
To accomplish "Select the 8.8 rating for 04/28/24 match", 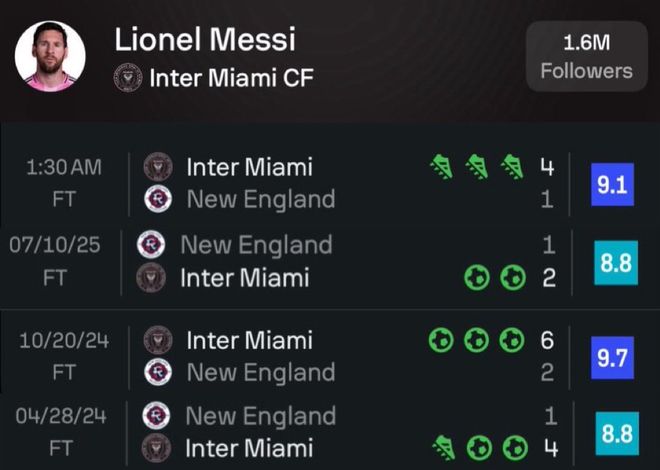I will [615, 433].
